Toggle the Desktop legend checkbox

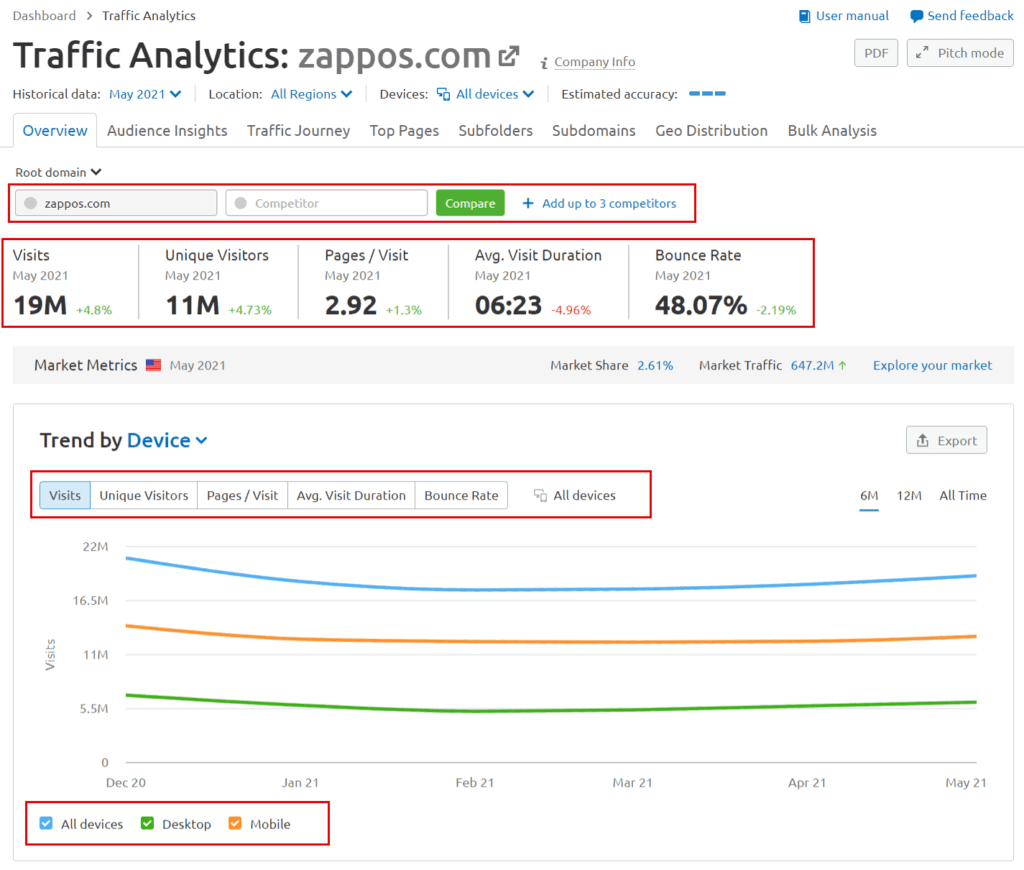click(x=147, y=823)
